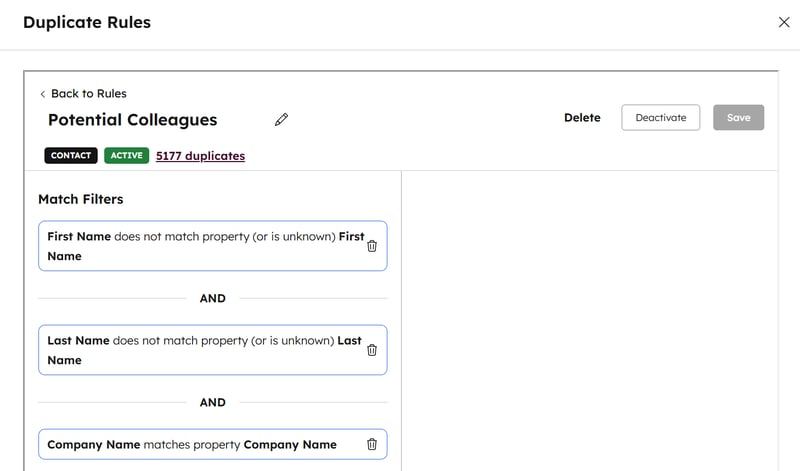Click the CONTACT badge

[x=71, y=156]
